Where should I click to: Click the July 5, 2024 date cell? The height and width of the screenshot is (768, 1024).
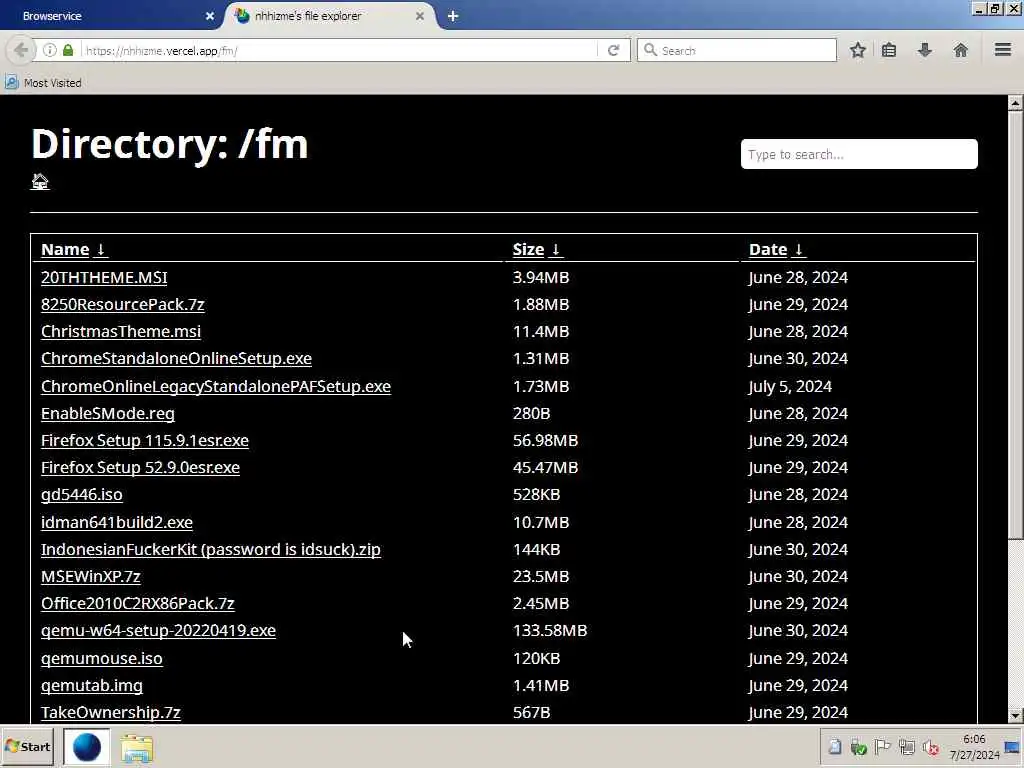(x=790, y=387)
